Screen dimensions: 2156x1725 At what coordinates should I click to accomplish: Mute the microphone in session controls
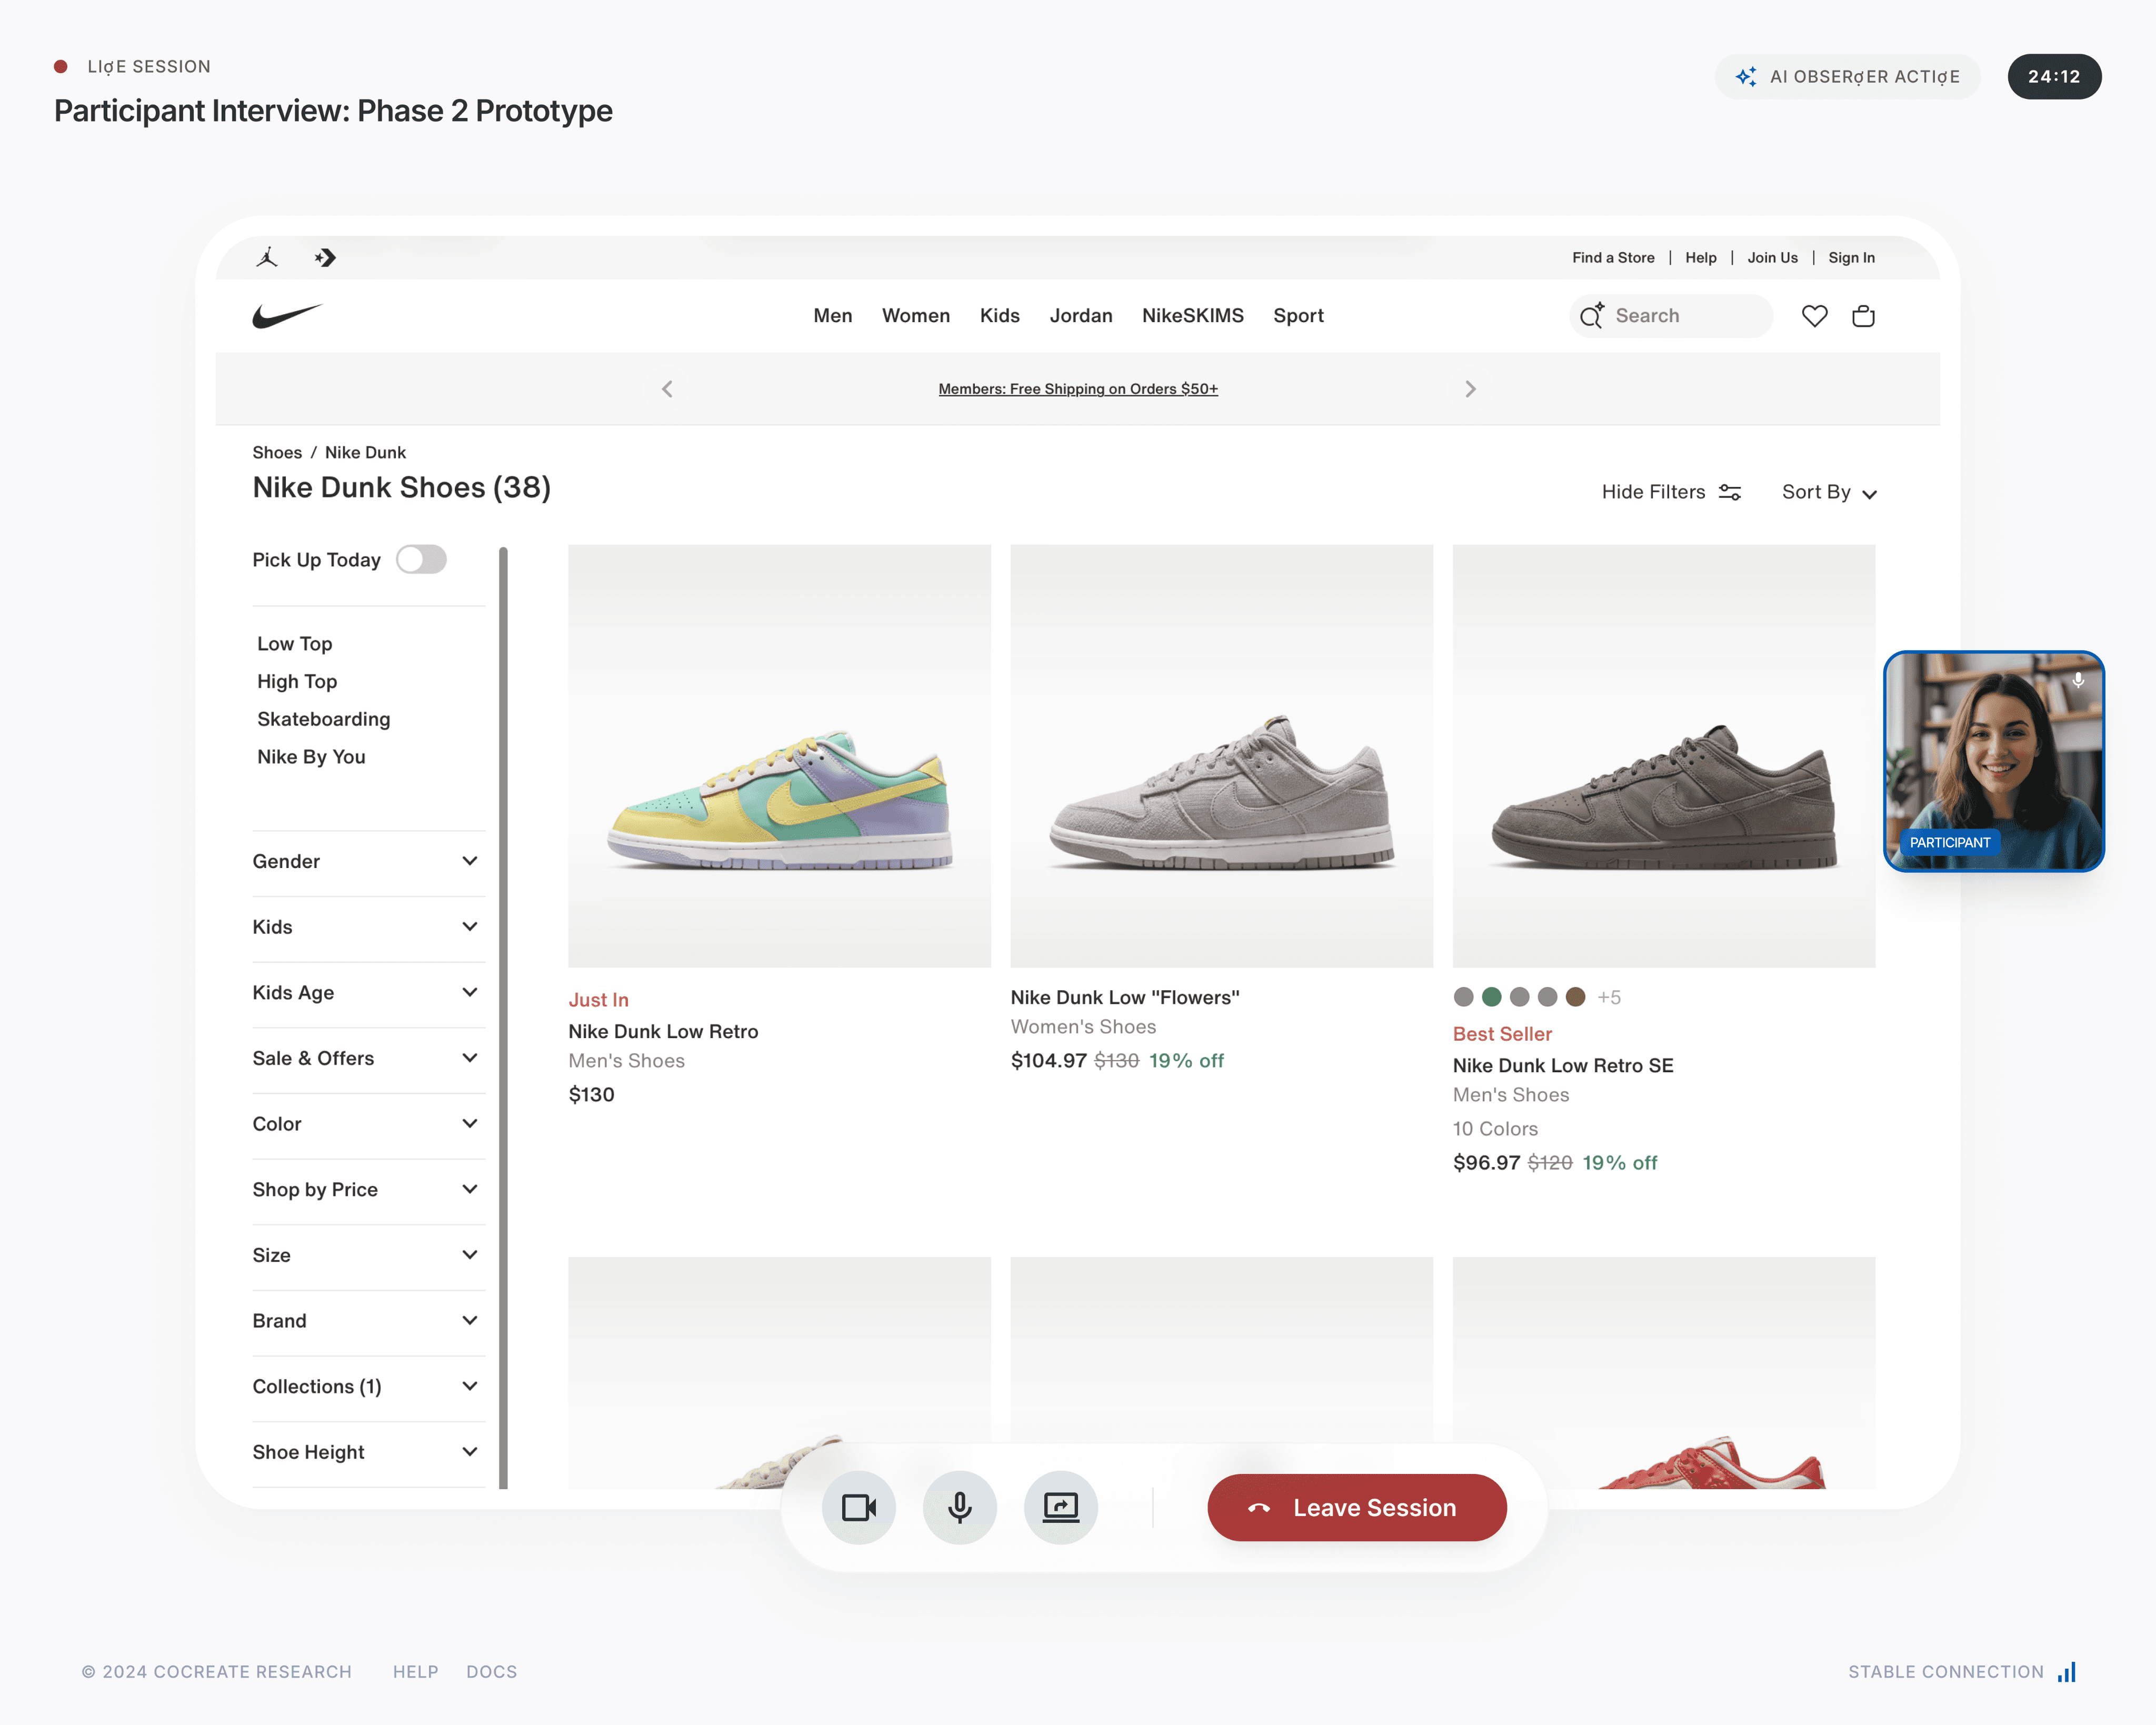(959, 1507)
